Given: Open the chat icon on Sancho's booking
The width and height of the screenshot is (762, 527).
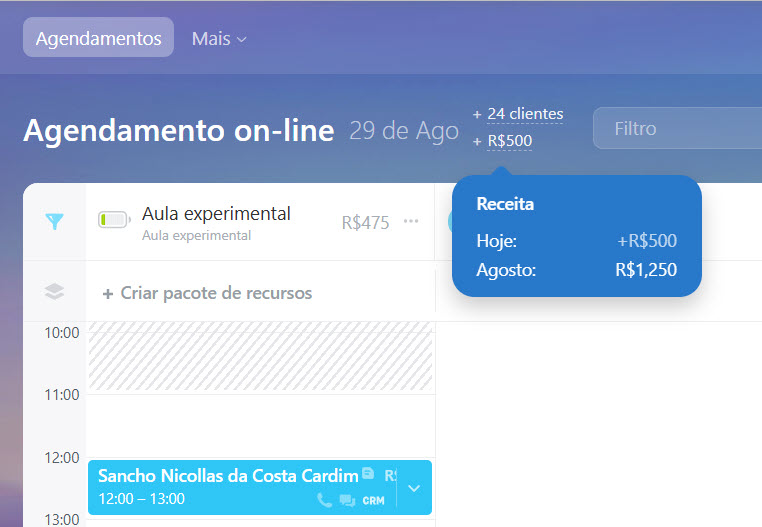Looking at the screenshot, I should 347,500.
